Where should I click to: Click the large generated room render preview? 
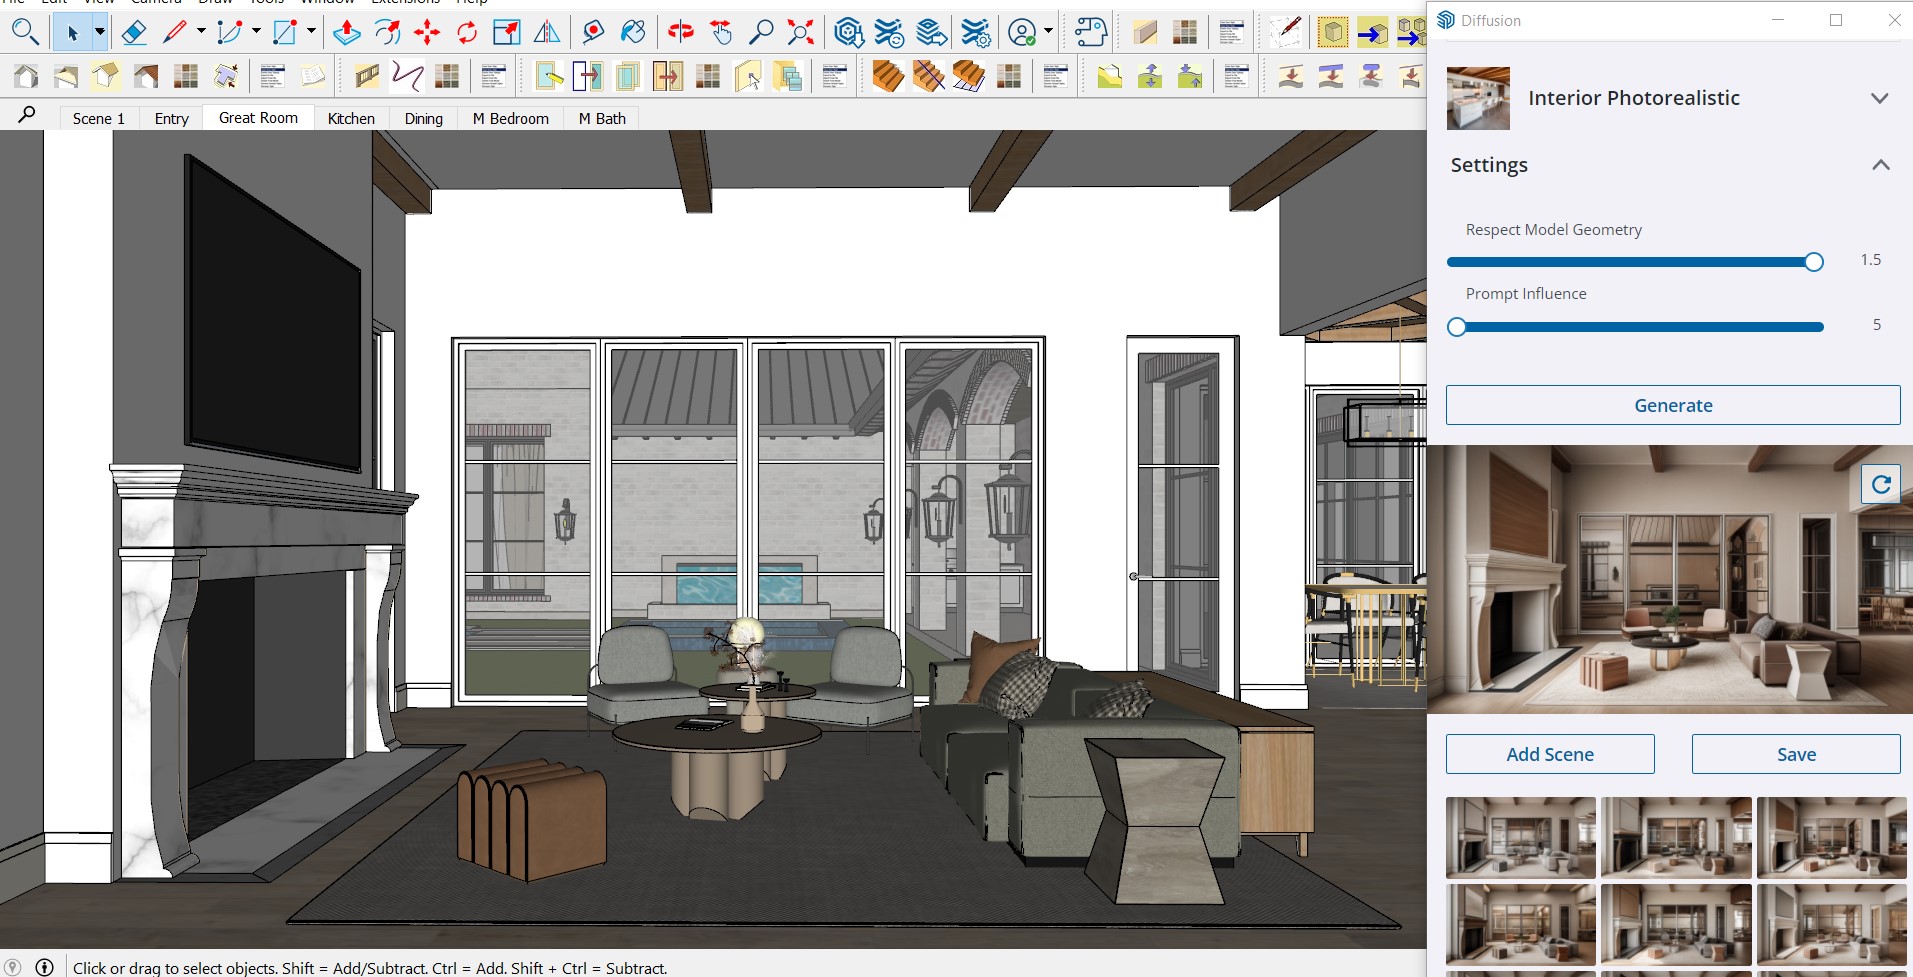click(x=1670, y=579)
